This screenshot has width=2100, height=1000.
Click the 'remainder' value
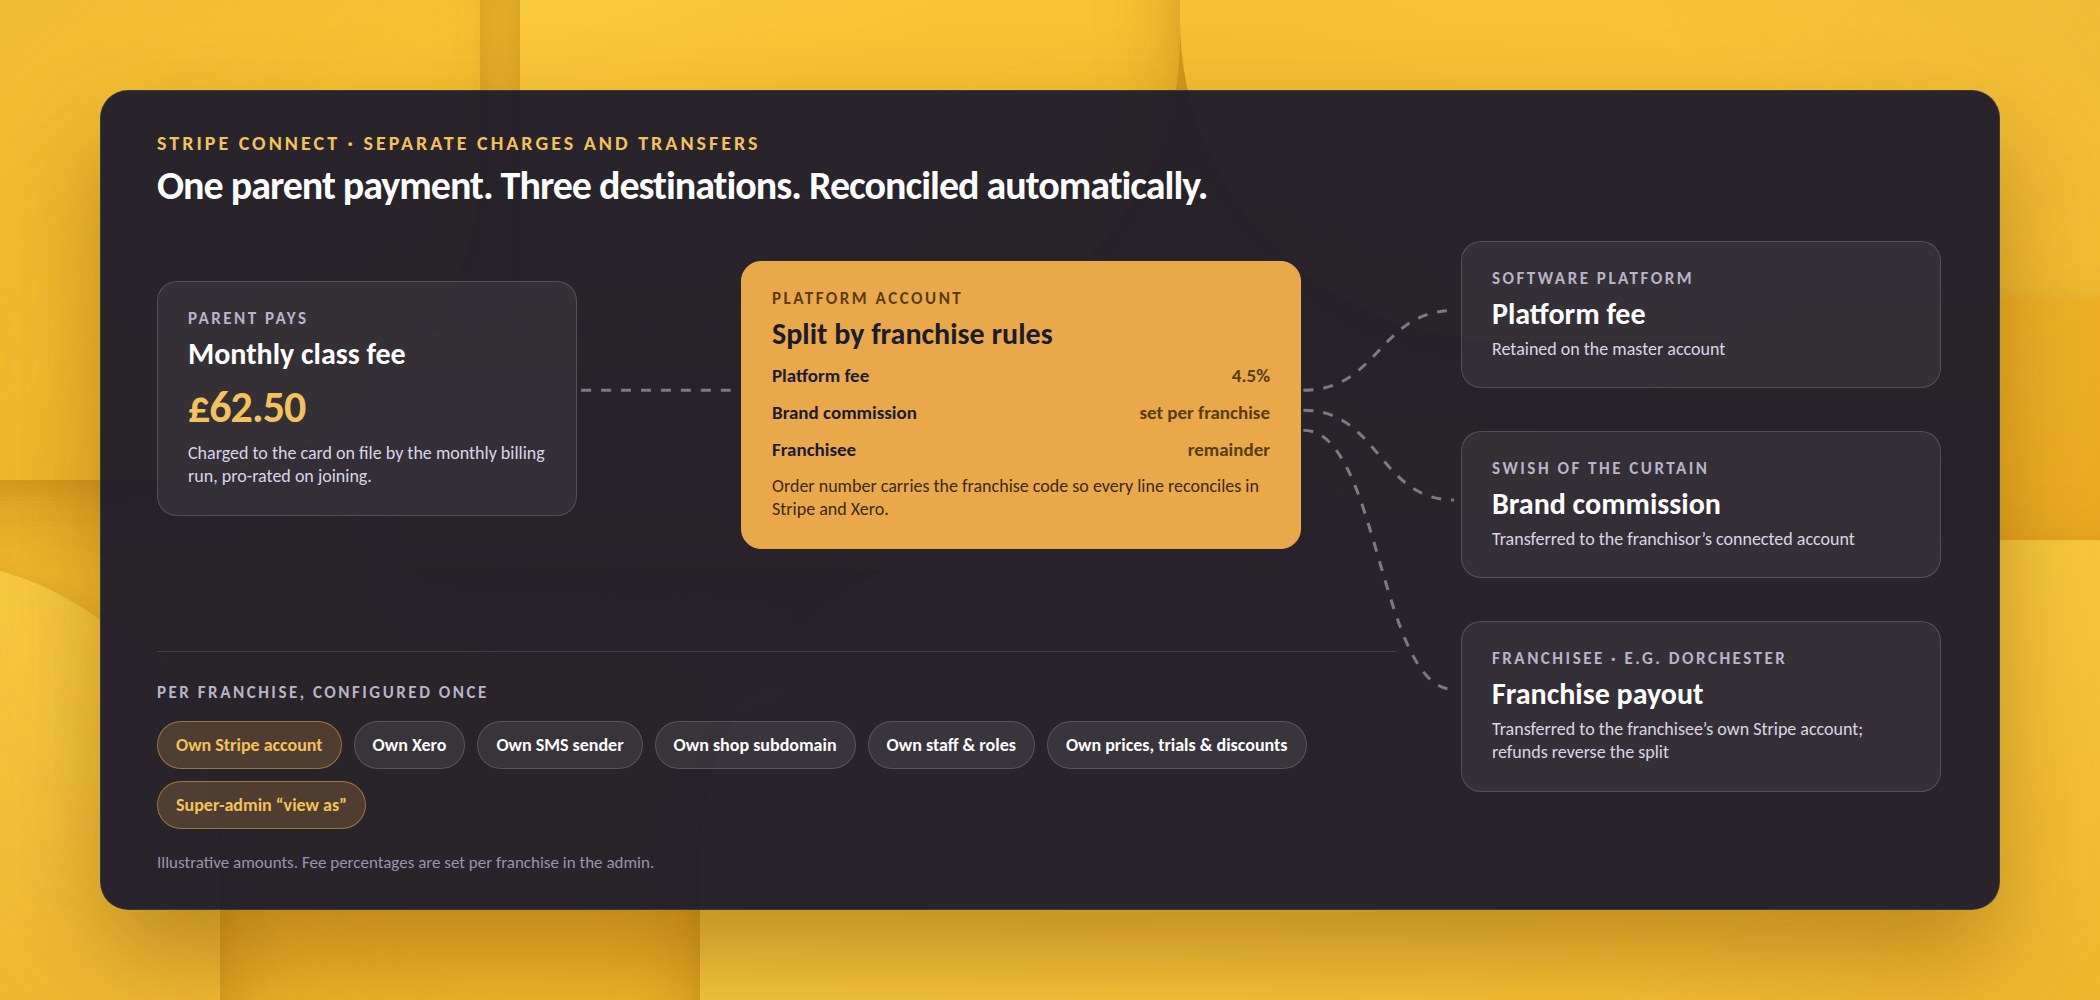click(x=1228, y=450)
